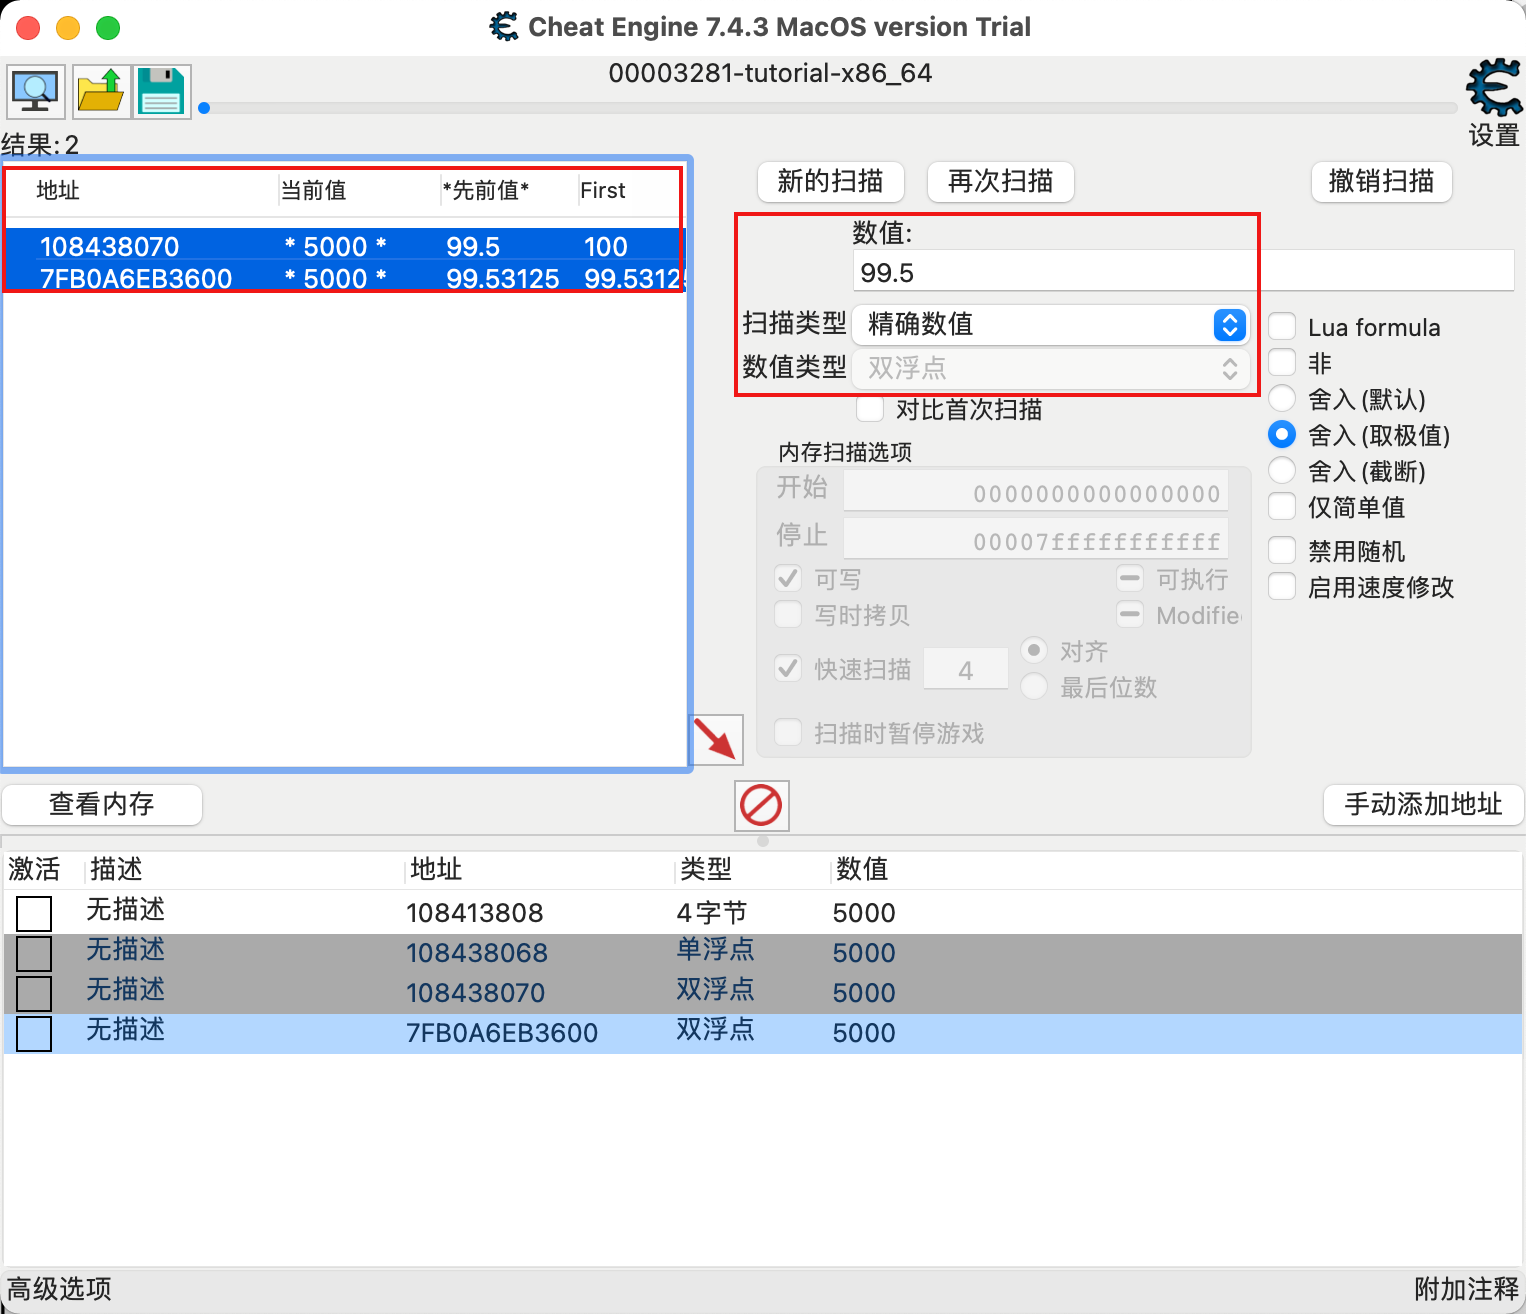Click the 数值 input field showing 99.5
The width and height of the screenshot is (1526, 1314).
[1052, 270]
